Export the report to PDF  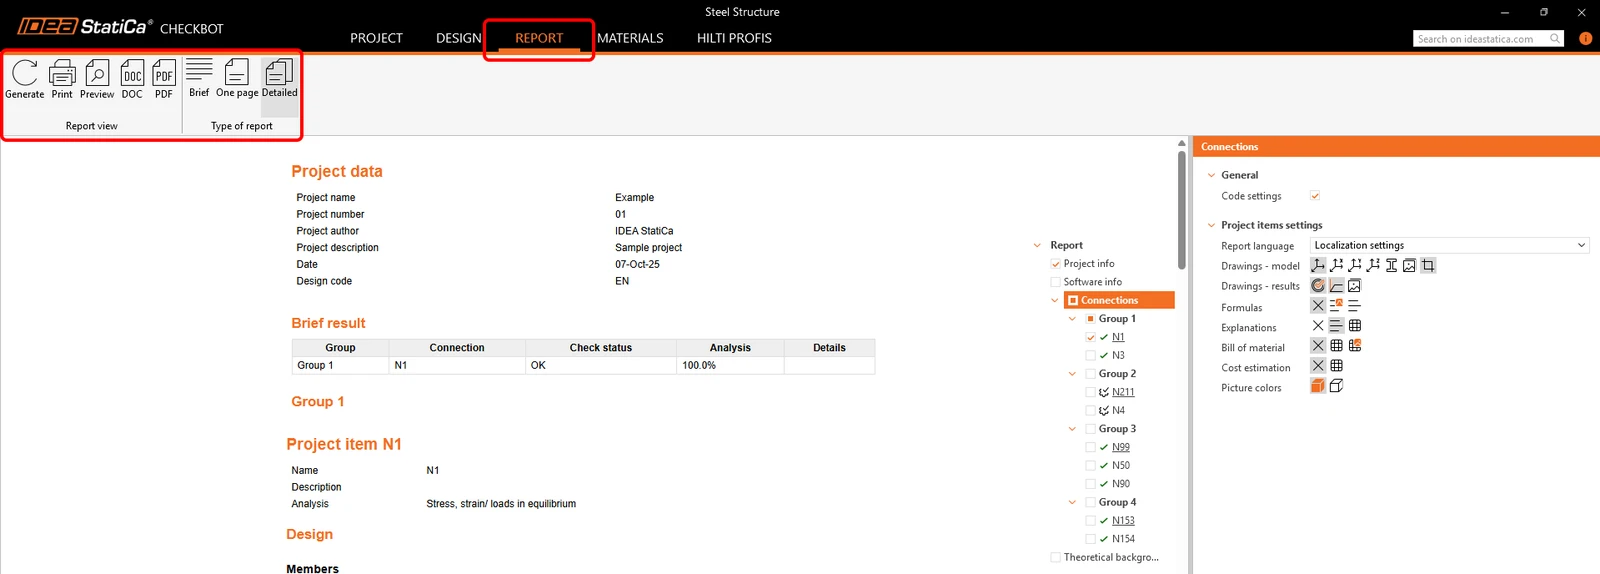[164, 79]
